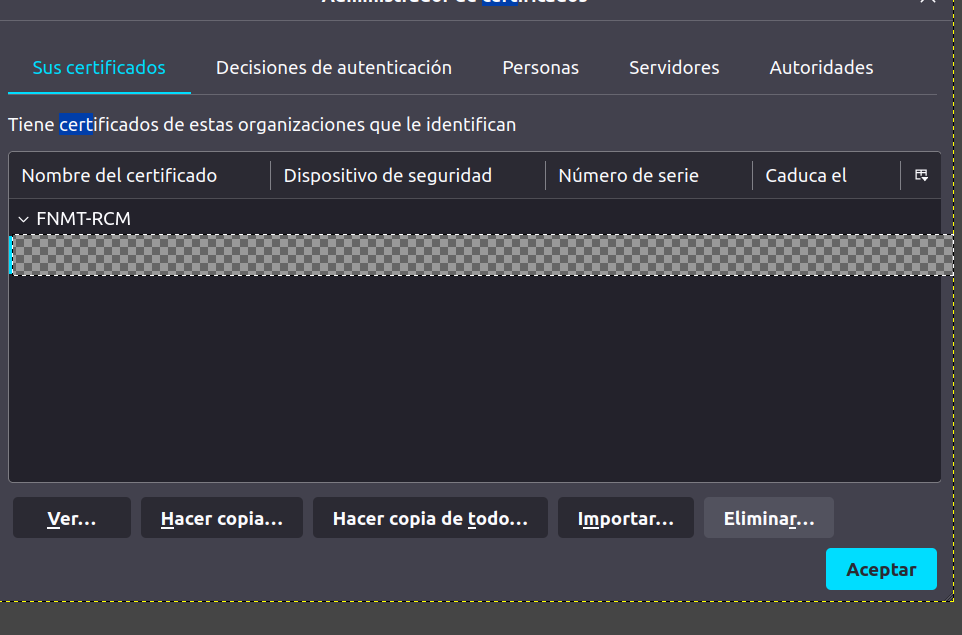Open the column picker icon in table header

(921, 176)
